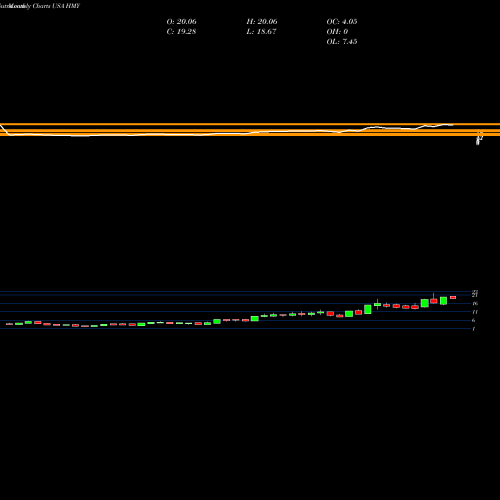The image size is (500, 500).
Task: Click the 16 price axis label
Action: tap(475, 303)
